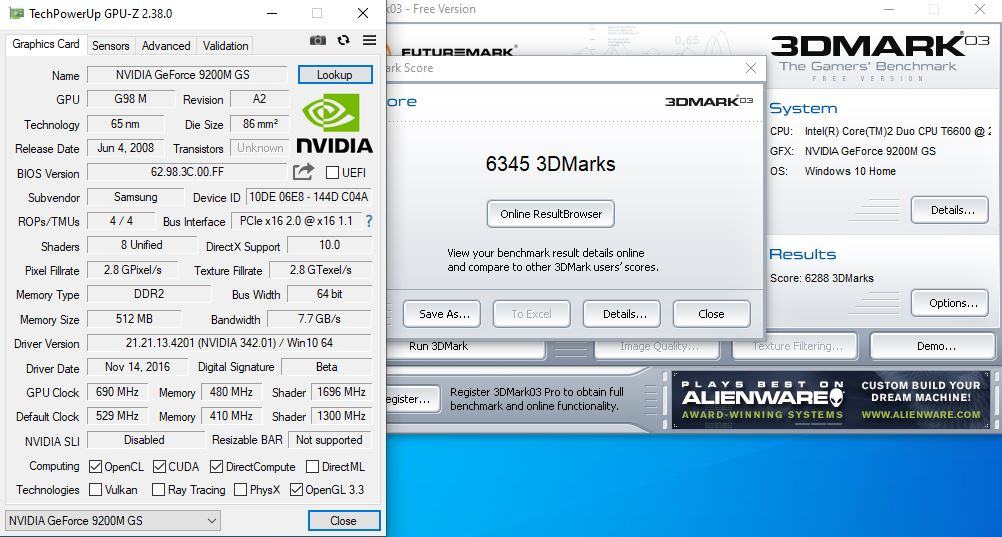This screenshot has width=1002, height=537.
Task: Click the Digital Signature Beta field
Action: (x=327, y=367)
